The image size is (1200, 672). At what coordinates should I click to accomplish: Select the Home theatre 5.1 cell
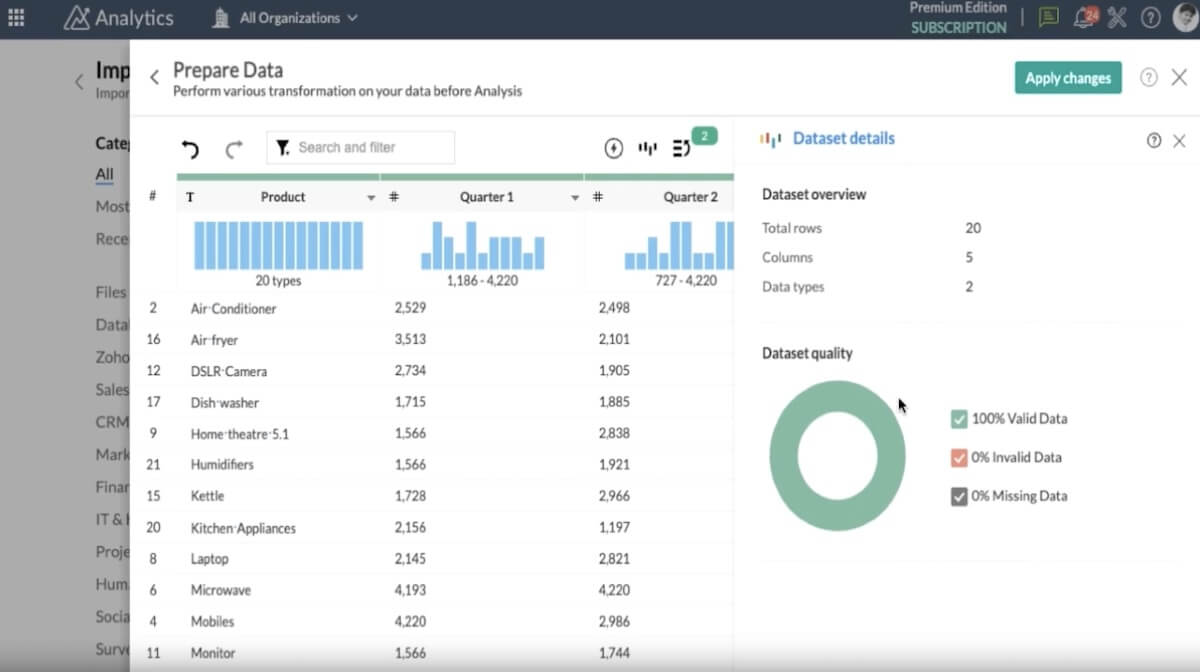(239, 434)
